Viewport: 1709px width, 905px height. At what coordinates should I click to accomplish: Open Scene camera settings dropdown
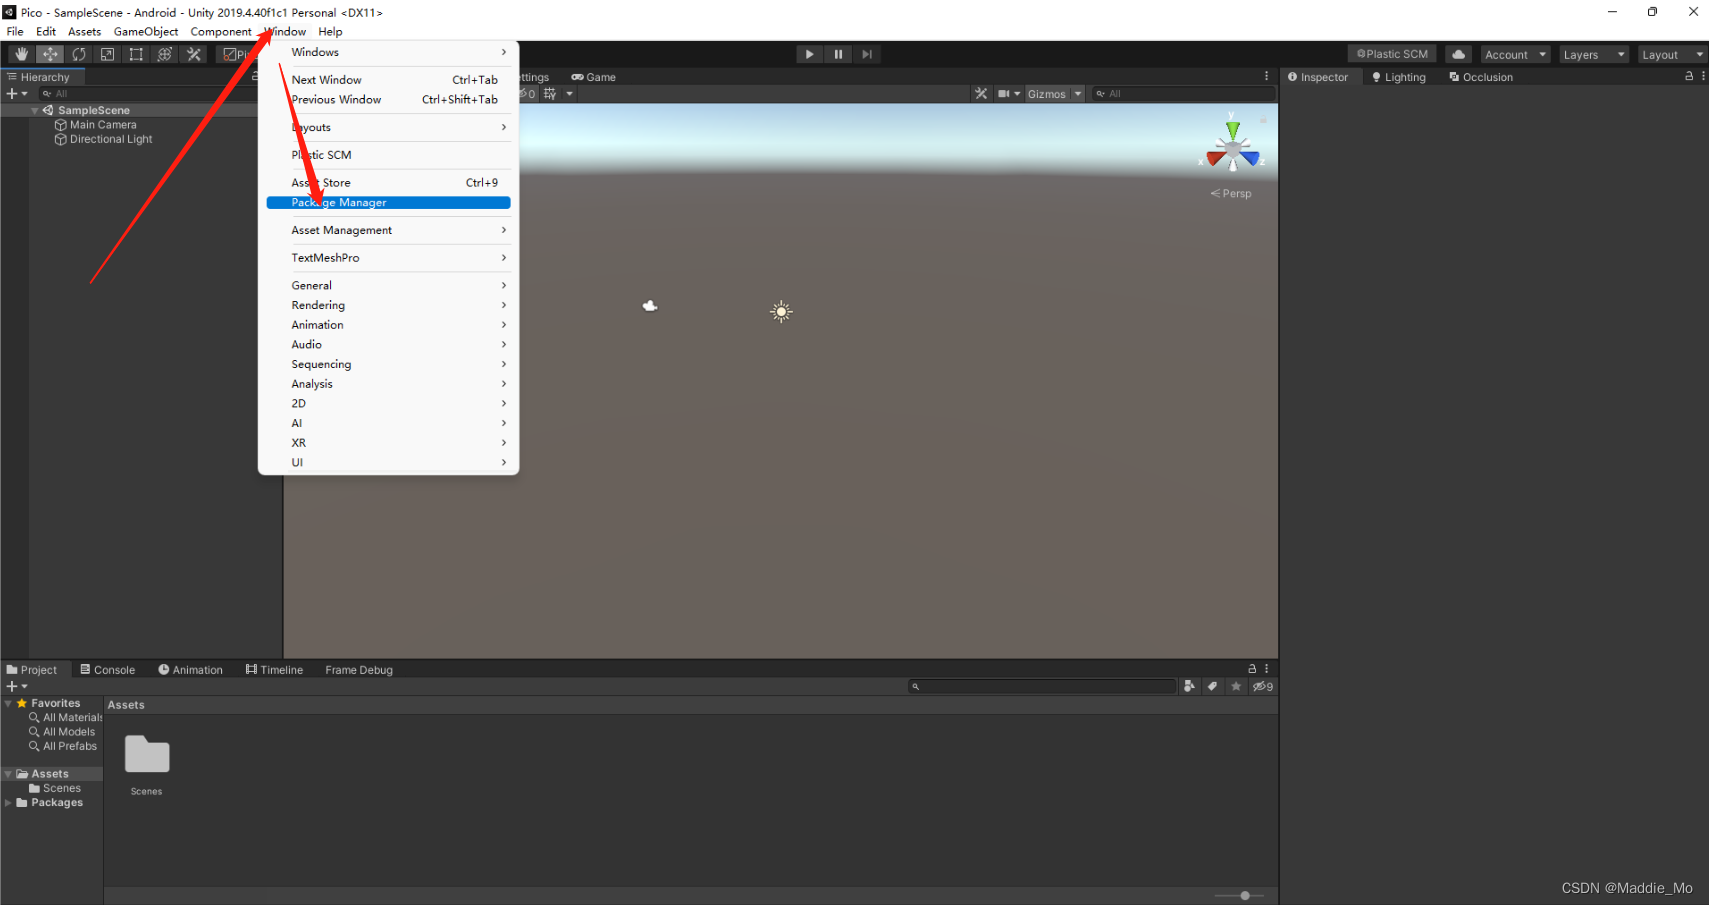(1009, 94)
